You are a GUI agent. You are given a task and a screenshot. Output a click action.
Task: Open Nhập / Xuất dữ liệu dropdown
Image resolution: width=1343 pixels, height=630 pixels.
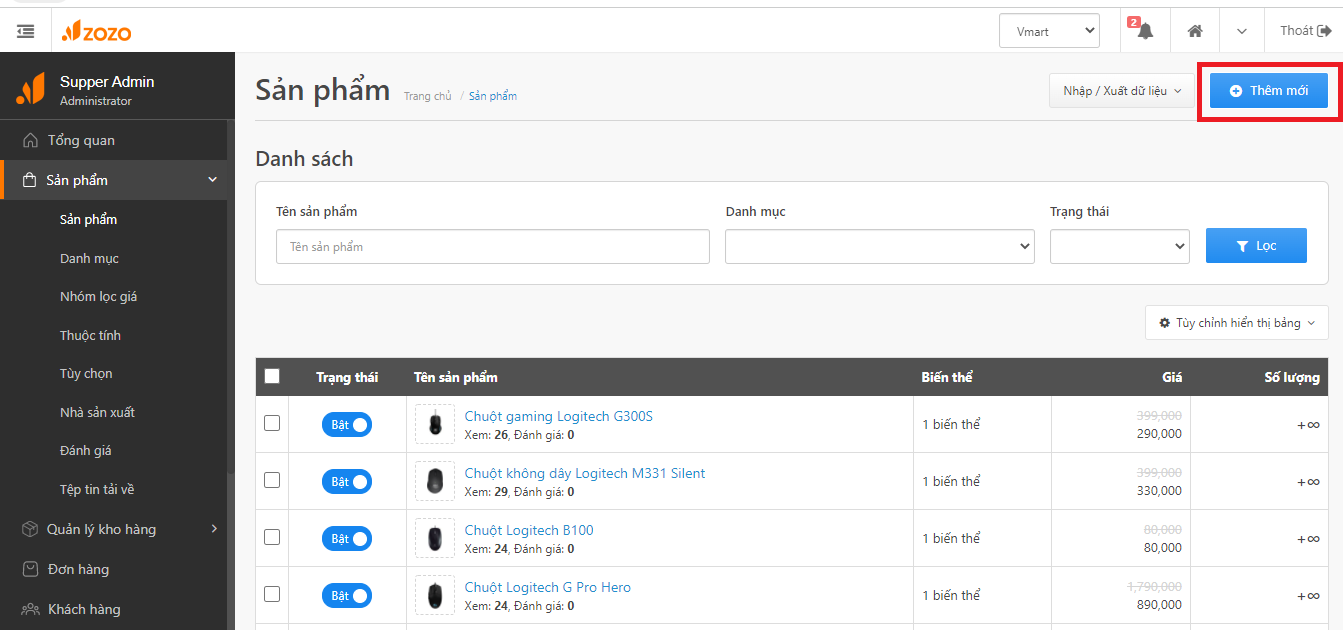(x=1121, y=91)
